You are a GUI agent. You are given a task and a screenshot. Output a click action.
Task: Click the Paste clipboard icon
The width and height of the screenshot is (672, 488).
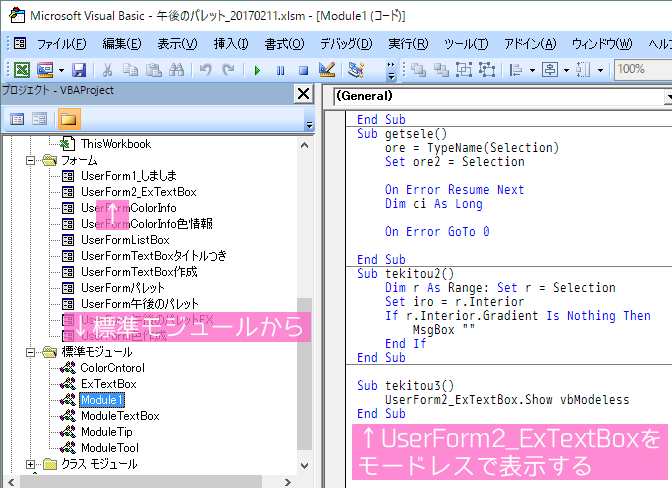point(153,69)
